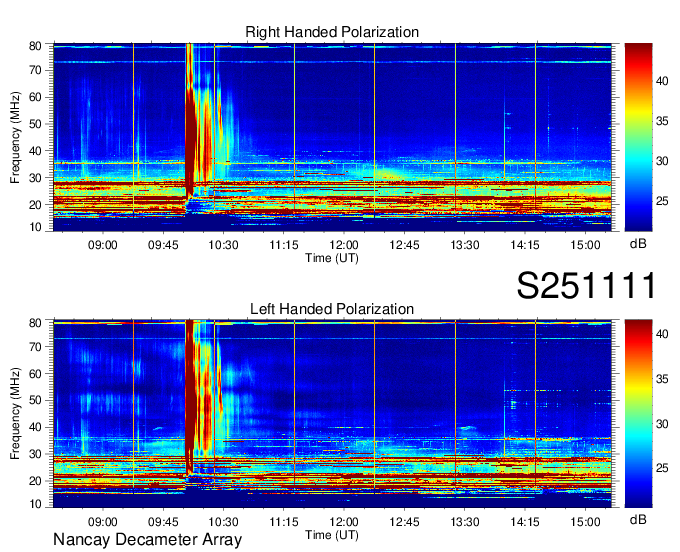680x552 pixels.
Task: Select 09:00 tick on bottom plot time axis
Action: point(103,522)
